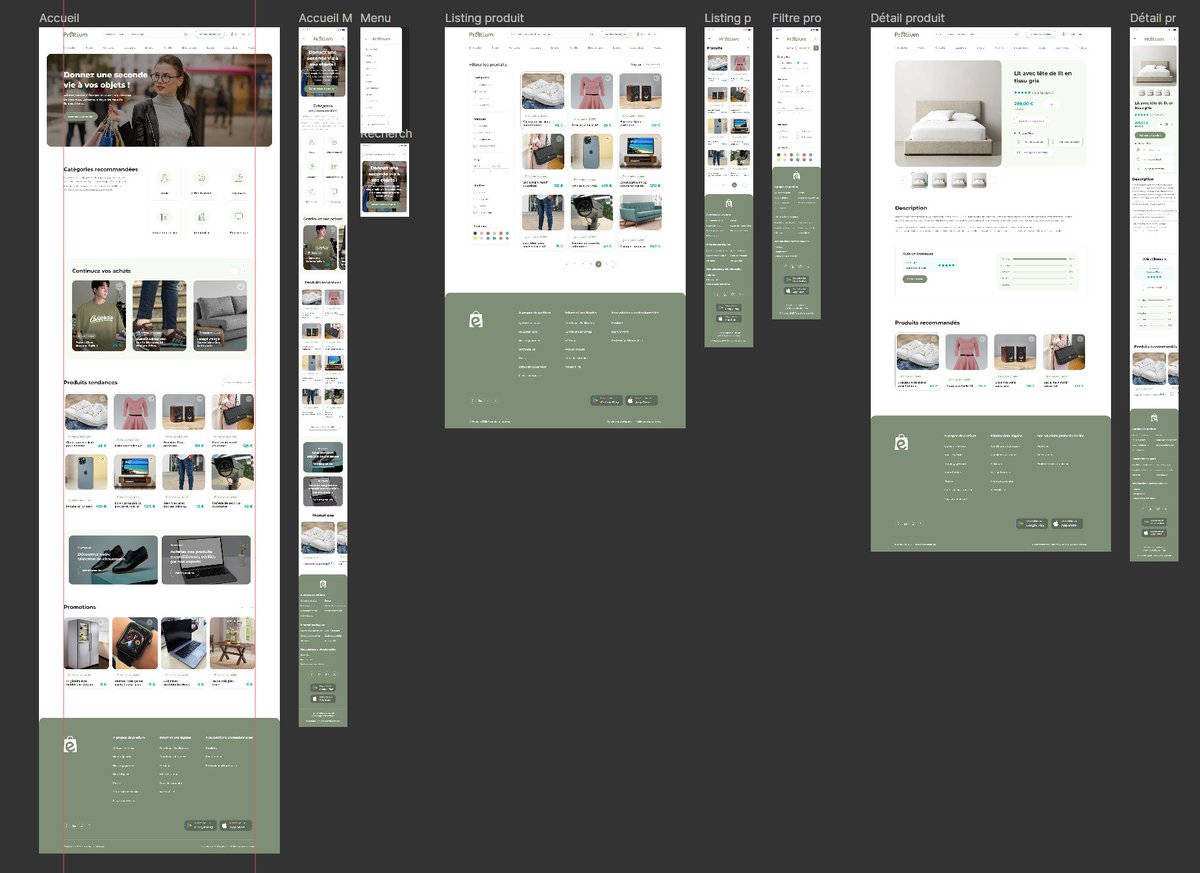
Task: Open the smartwatch product under Accueil Promotions
Action: pyautogui.click(x=135, y=652)
